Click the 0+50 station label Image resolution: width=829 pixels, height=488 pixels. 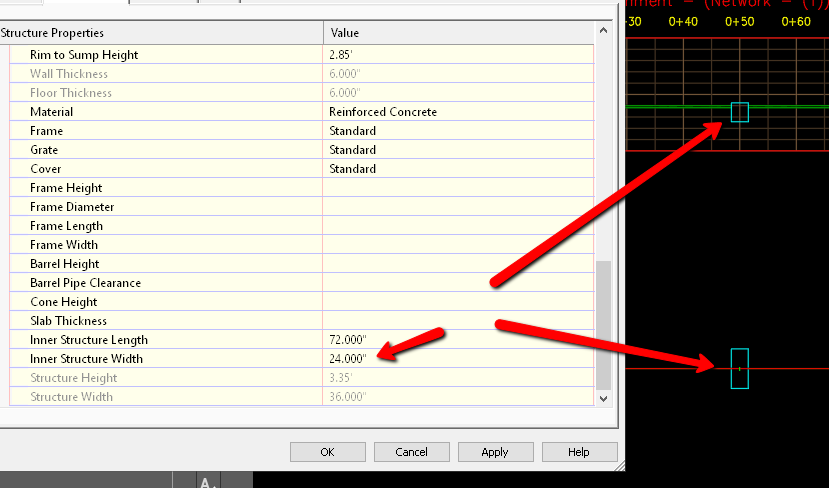(739, 22)
